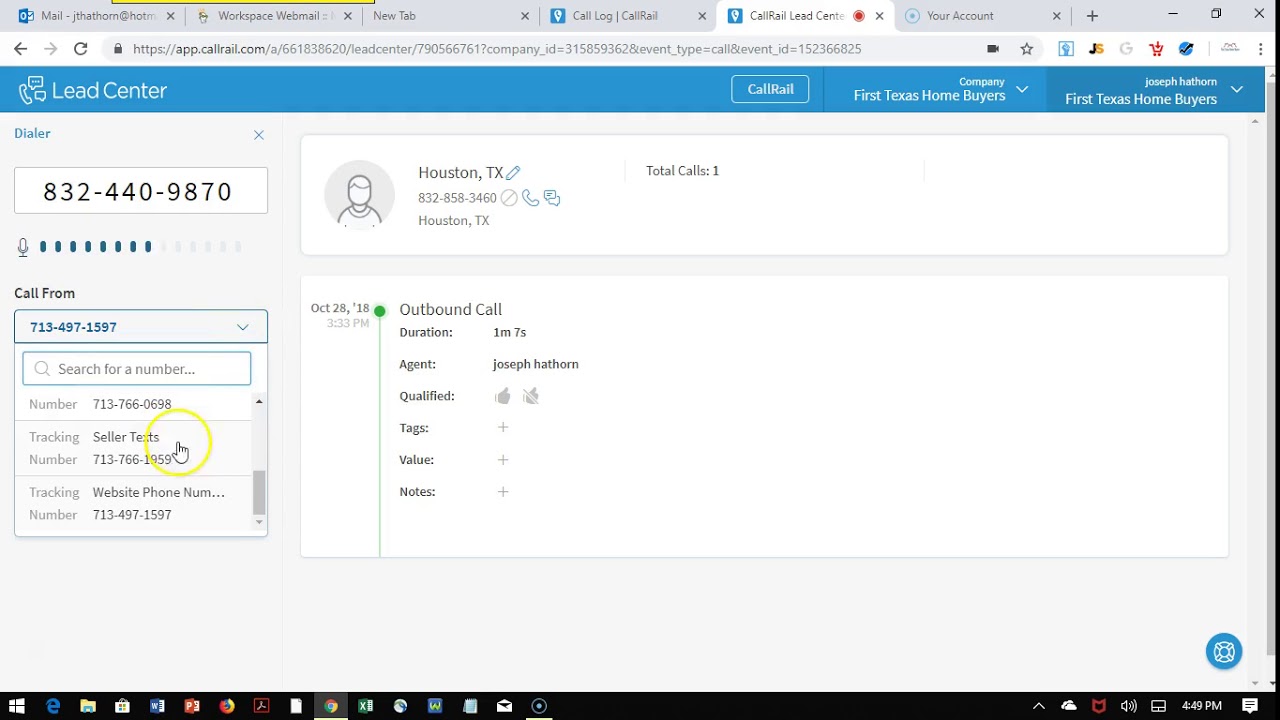The height and width of the screenshot is (720, 1280).
Task: Open the JS browser extension
Action: tap(1096, 49)
